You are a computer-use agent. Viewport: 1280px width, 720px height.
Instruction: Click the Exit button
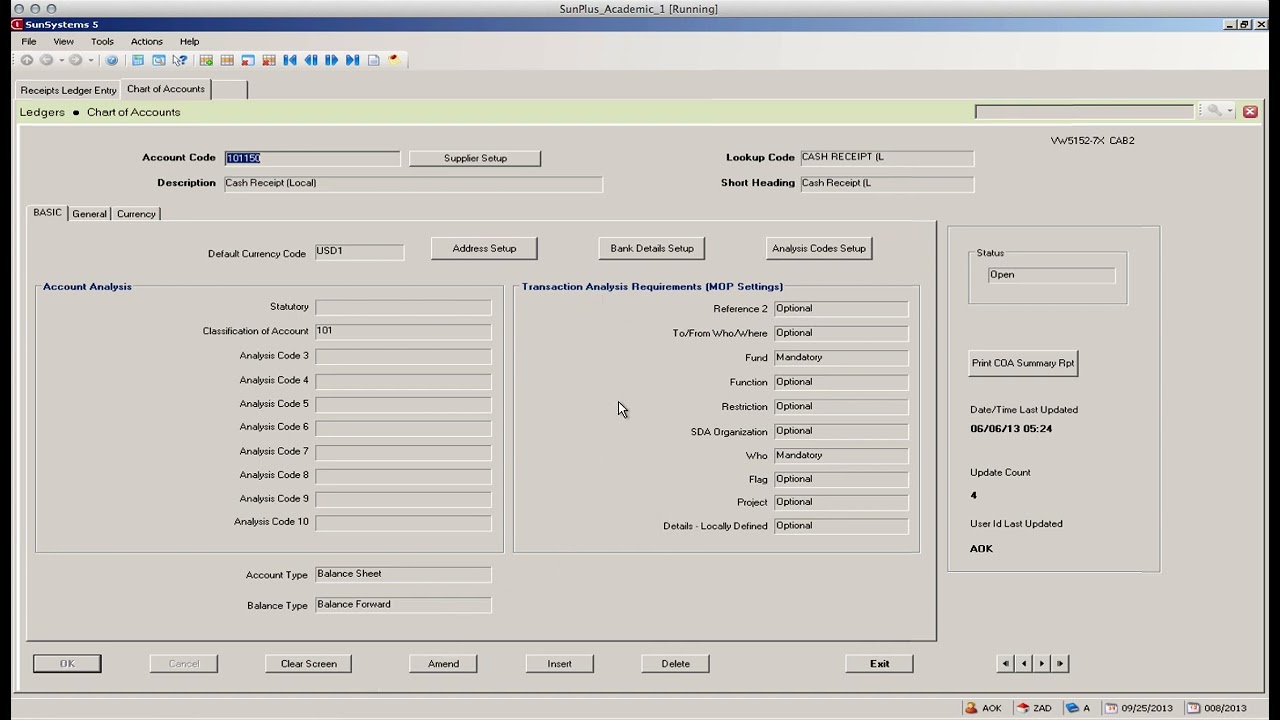pyautogui.click(x=880, y=664)
